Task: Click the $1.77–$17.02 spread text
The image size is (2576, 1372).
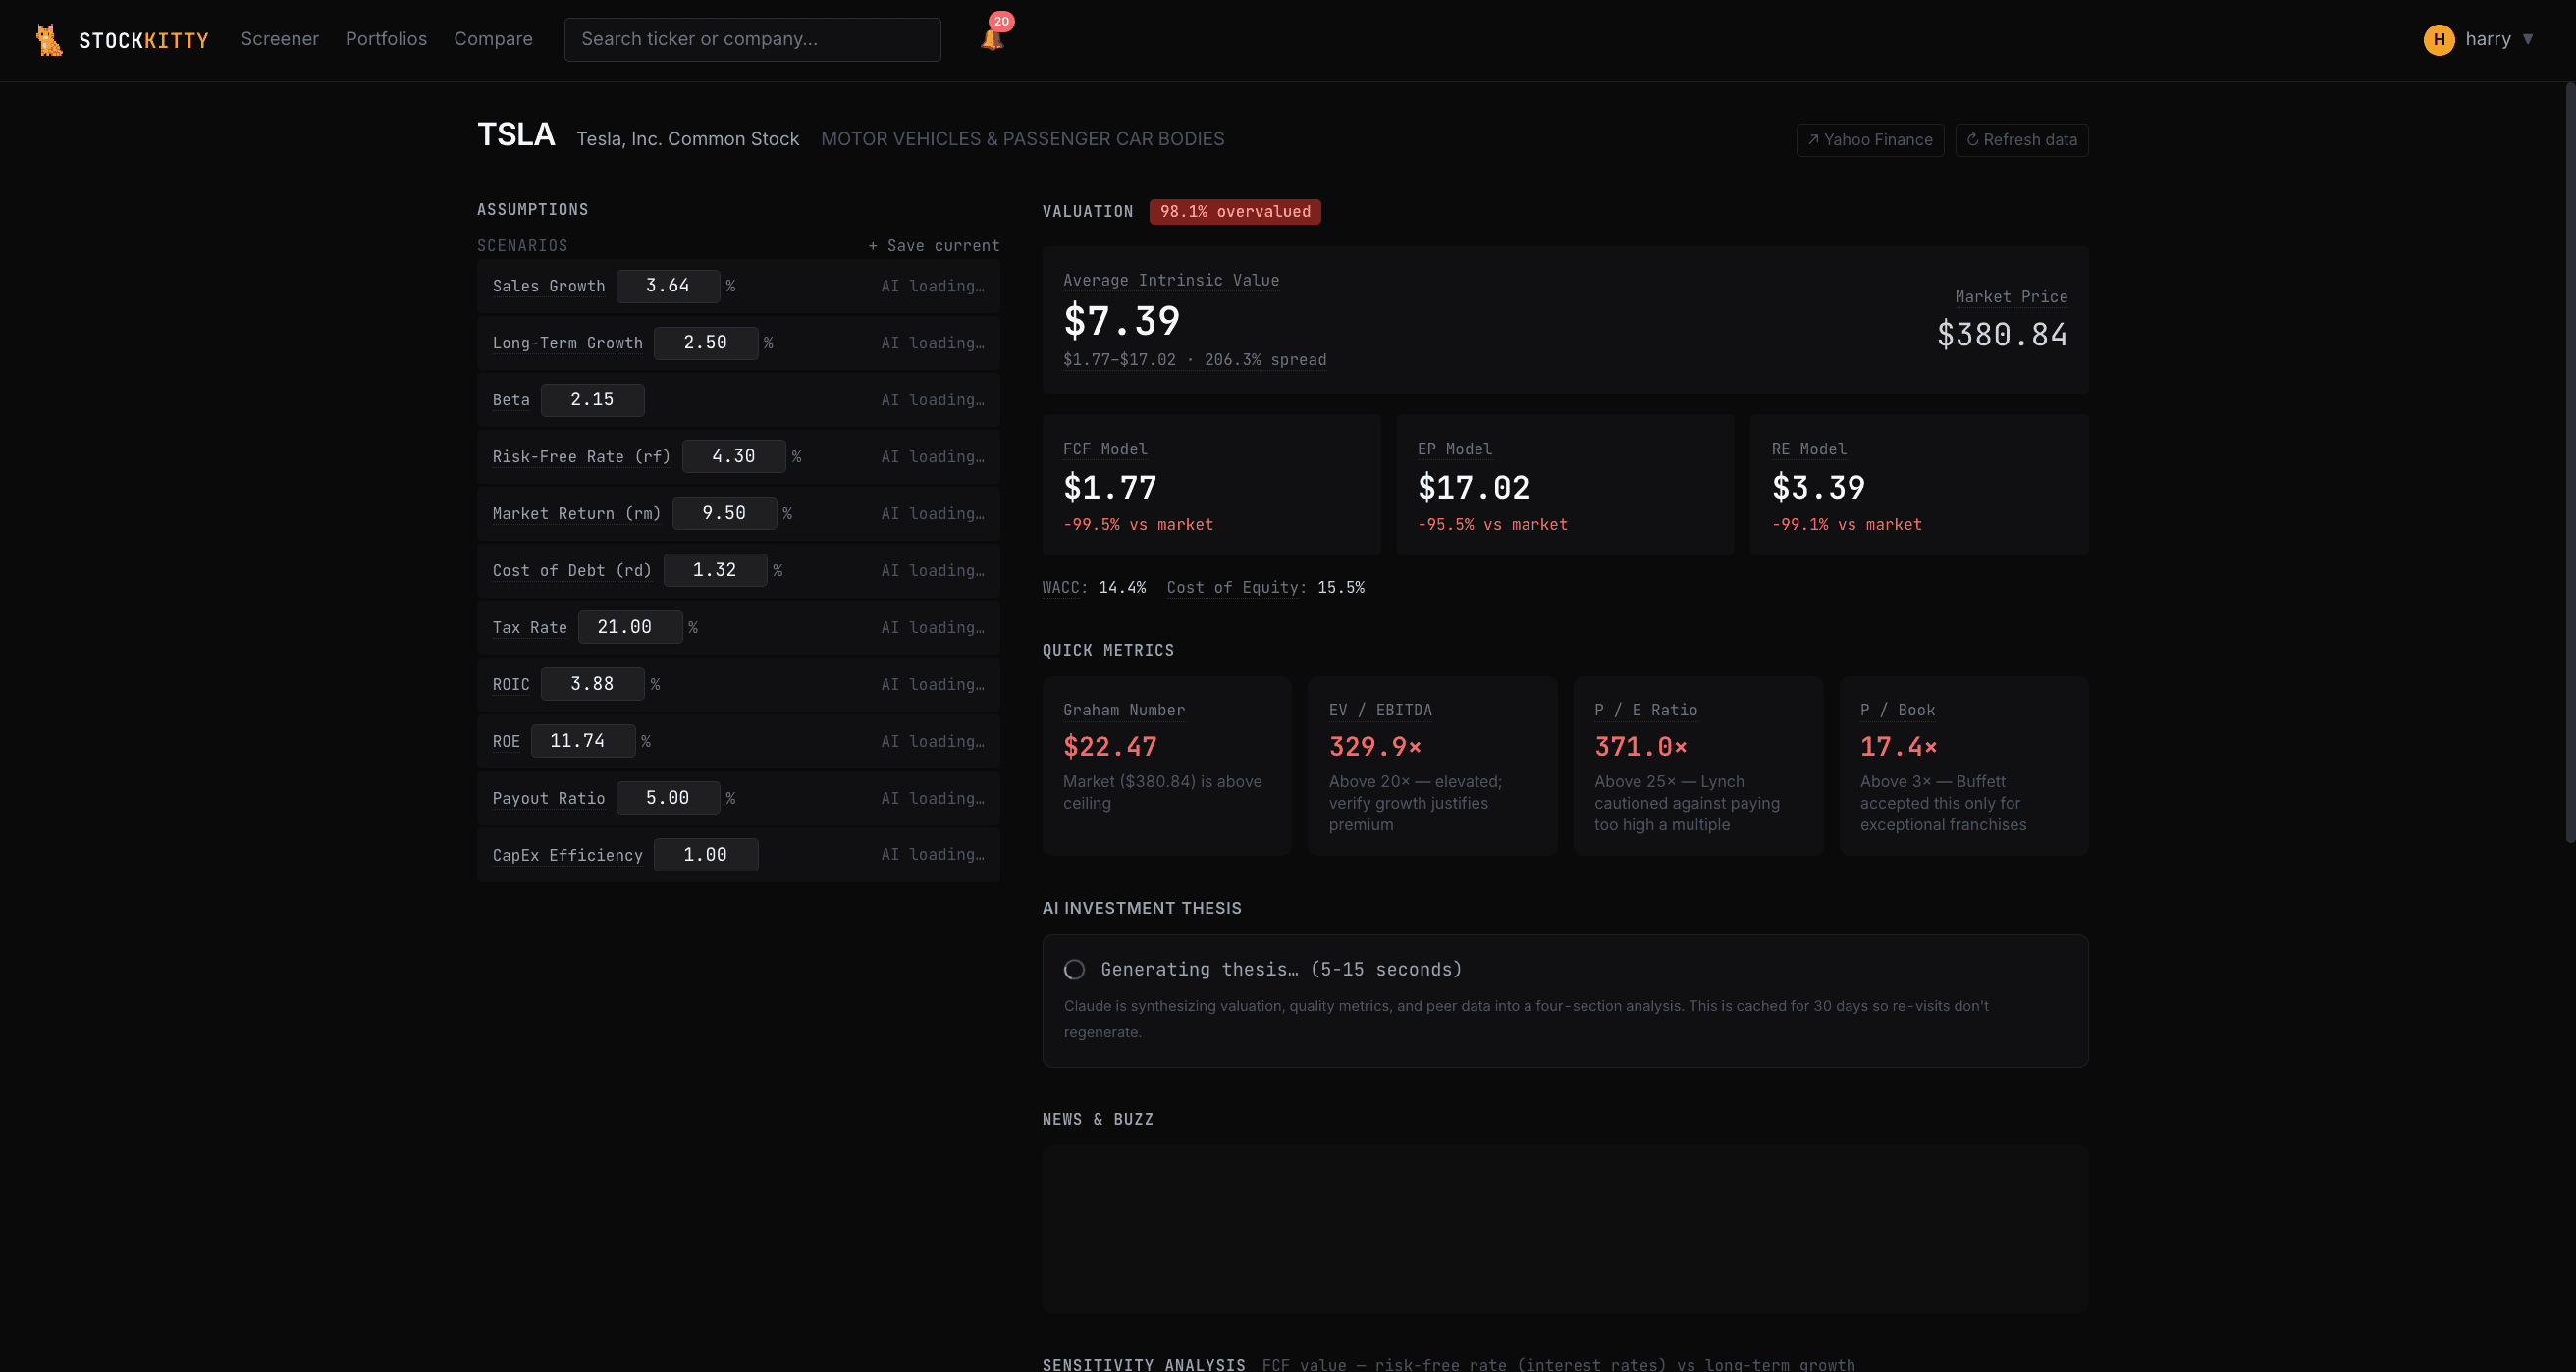Action: 1194,360
